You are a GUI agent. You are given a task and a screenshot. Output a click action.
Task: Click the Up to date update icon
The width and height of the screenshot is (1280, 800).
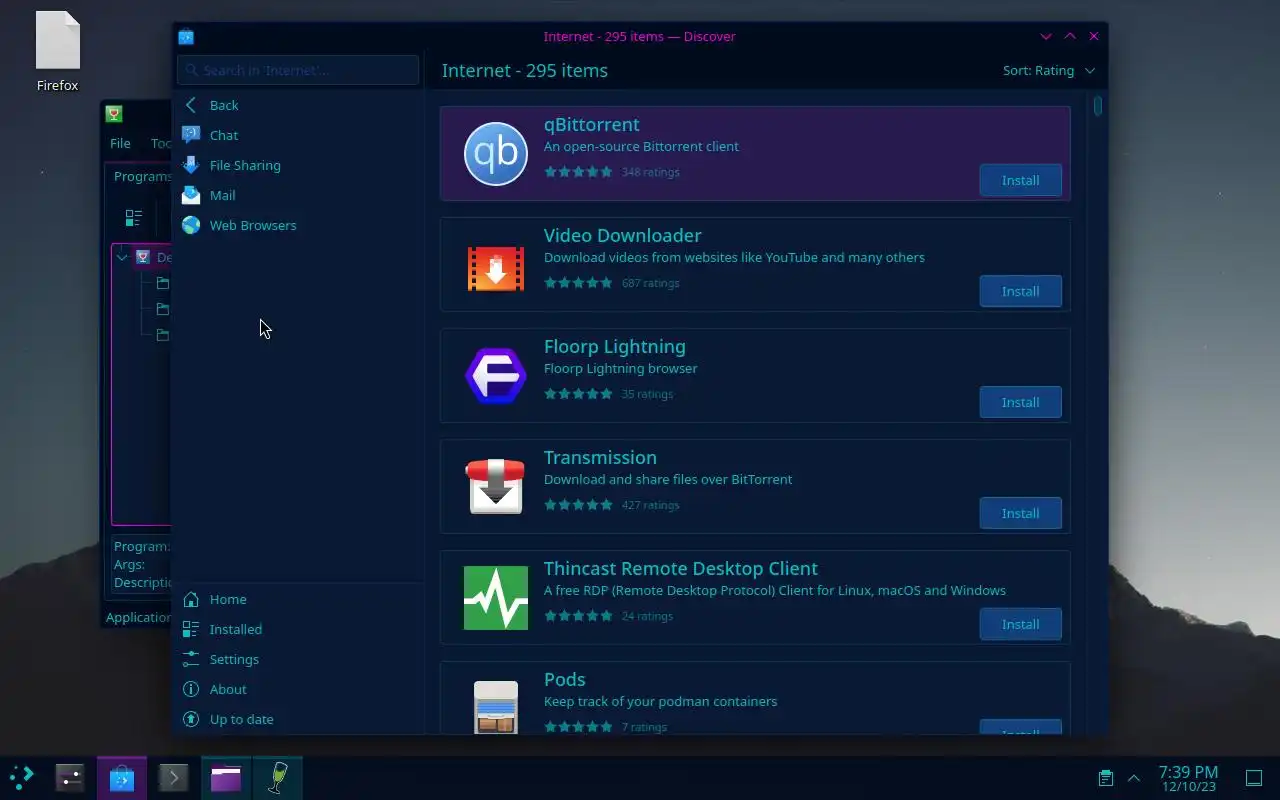[x=191, y=719]
